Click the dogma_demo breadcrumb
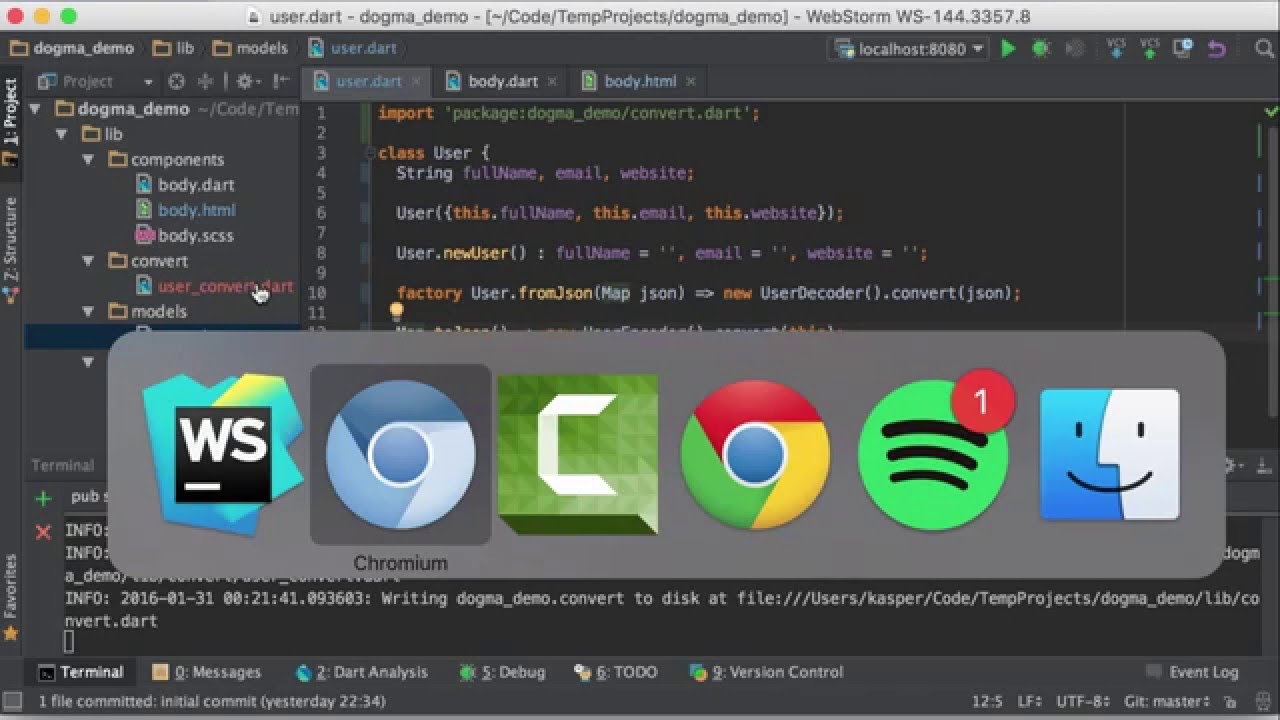The height and width of the screenshot is (720, 1280). coord(72,48)
